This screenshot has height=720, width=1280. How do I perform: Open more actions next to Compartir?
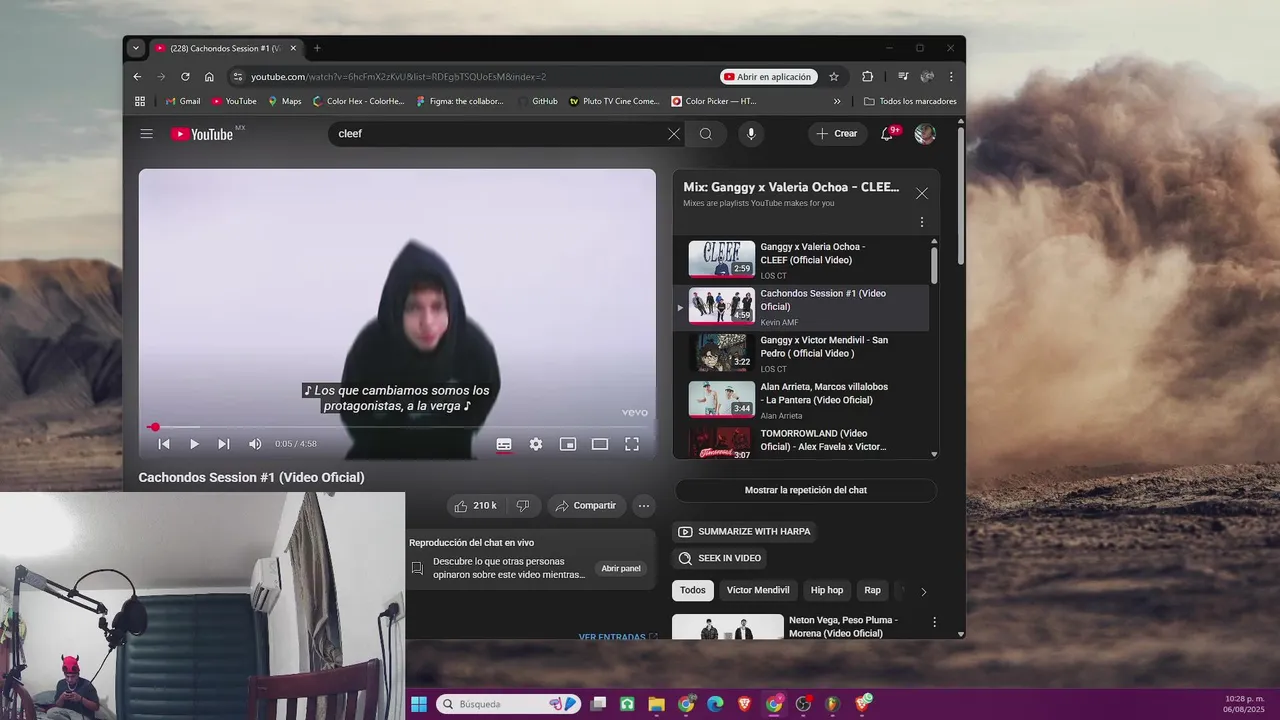[644, 506]
